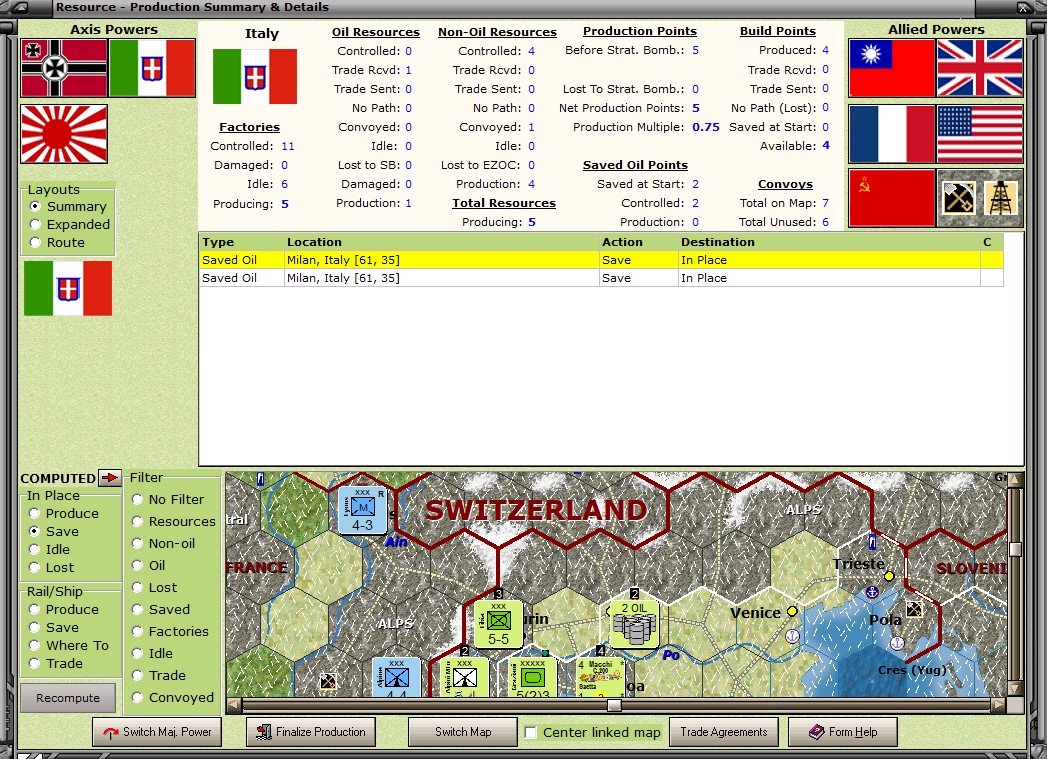Click the Trieste city marker on map
This screenshot has width=1047, height=759.
(x=889, y=576)
